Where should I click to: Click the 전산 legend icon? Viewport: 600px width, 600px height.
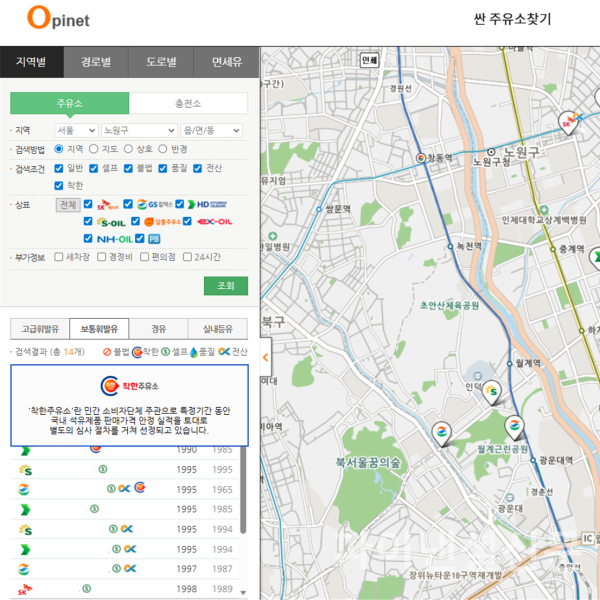coord(224,351)
